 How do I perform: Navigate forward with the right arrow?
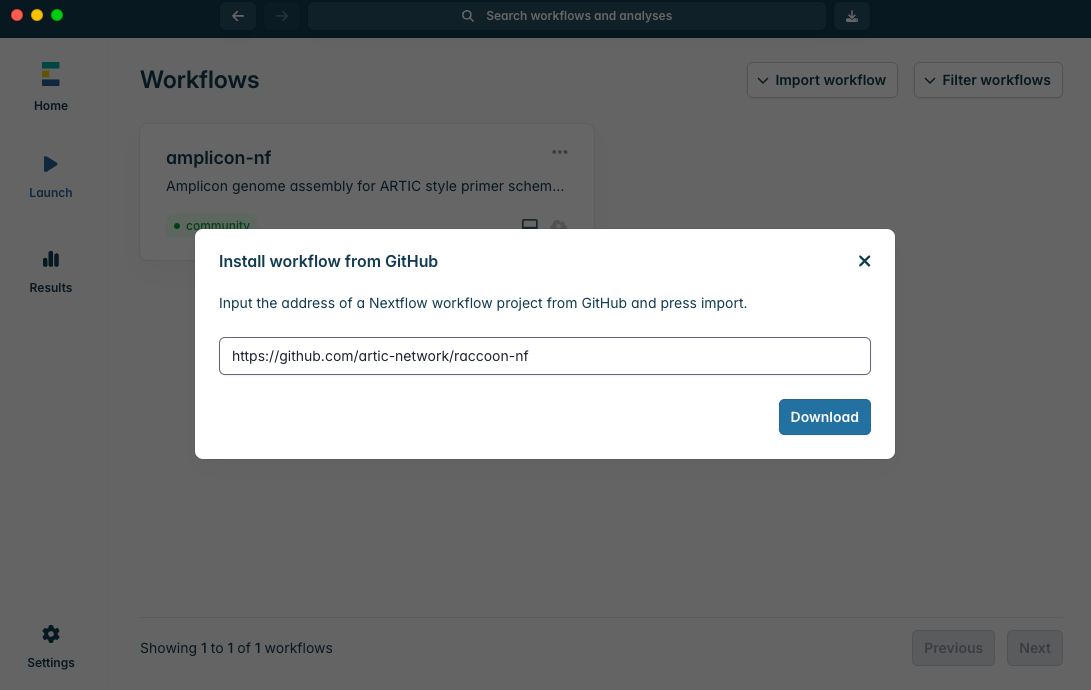tap(282, 16)
